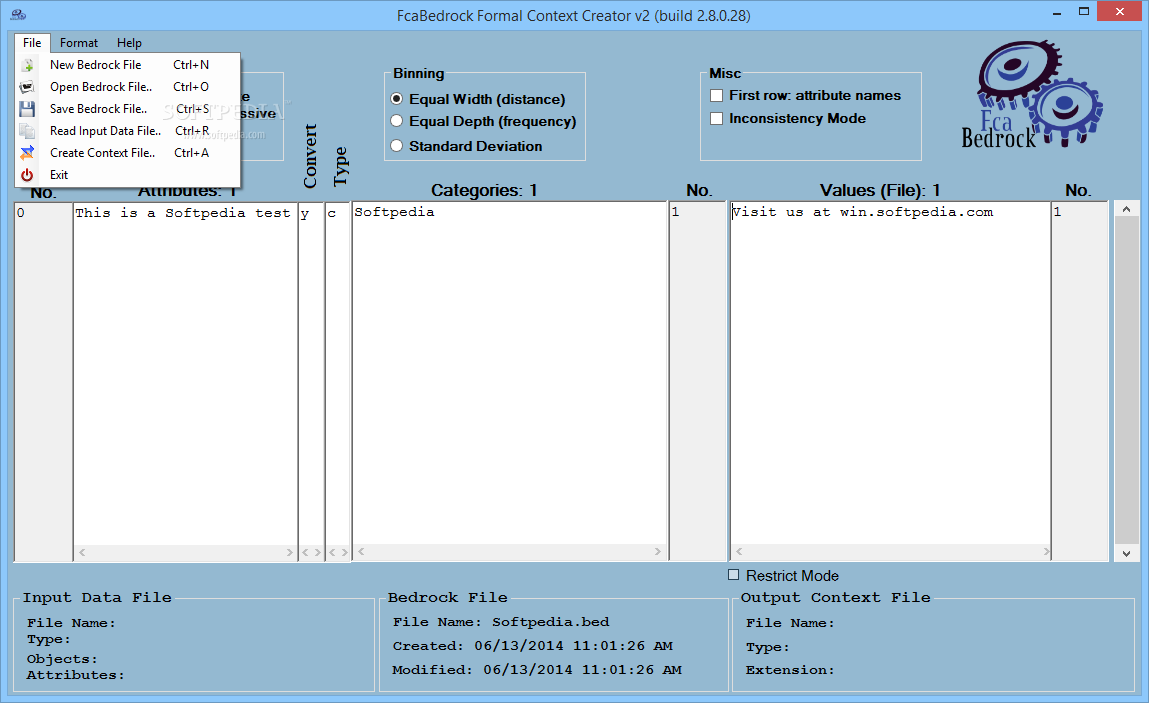Click Values list scroll-left arrow
The width and height of the screenshot is (1149, 703).
[x=739, y=551]
